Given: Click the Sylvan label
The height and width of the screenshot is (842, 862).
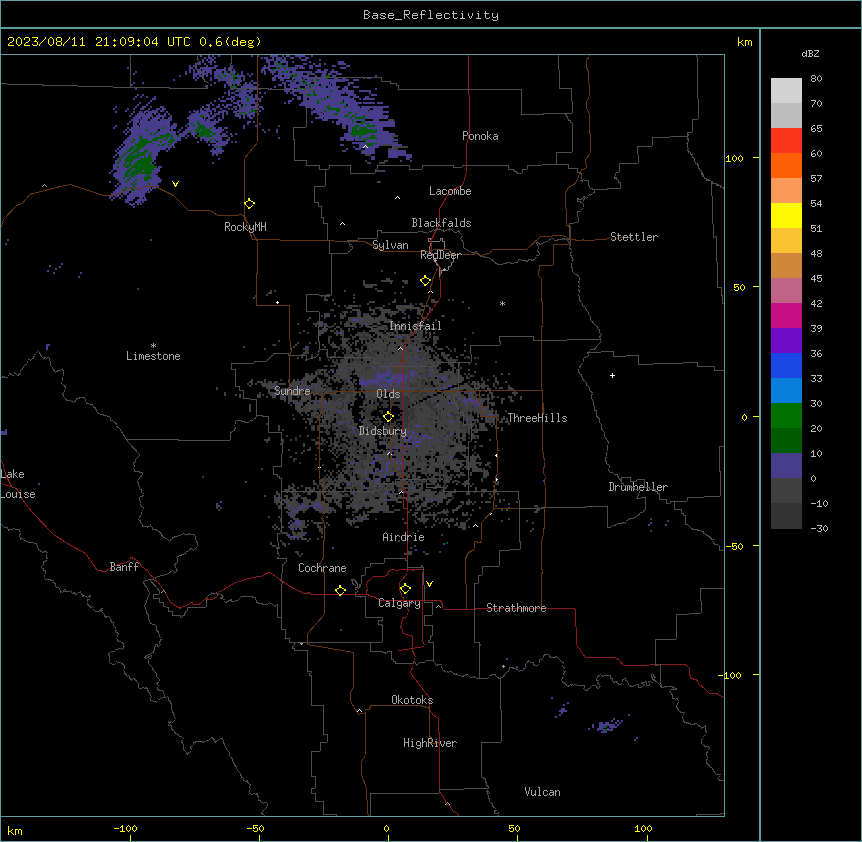Looking at the screenshot, I should point(390,245).
